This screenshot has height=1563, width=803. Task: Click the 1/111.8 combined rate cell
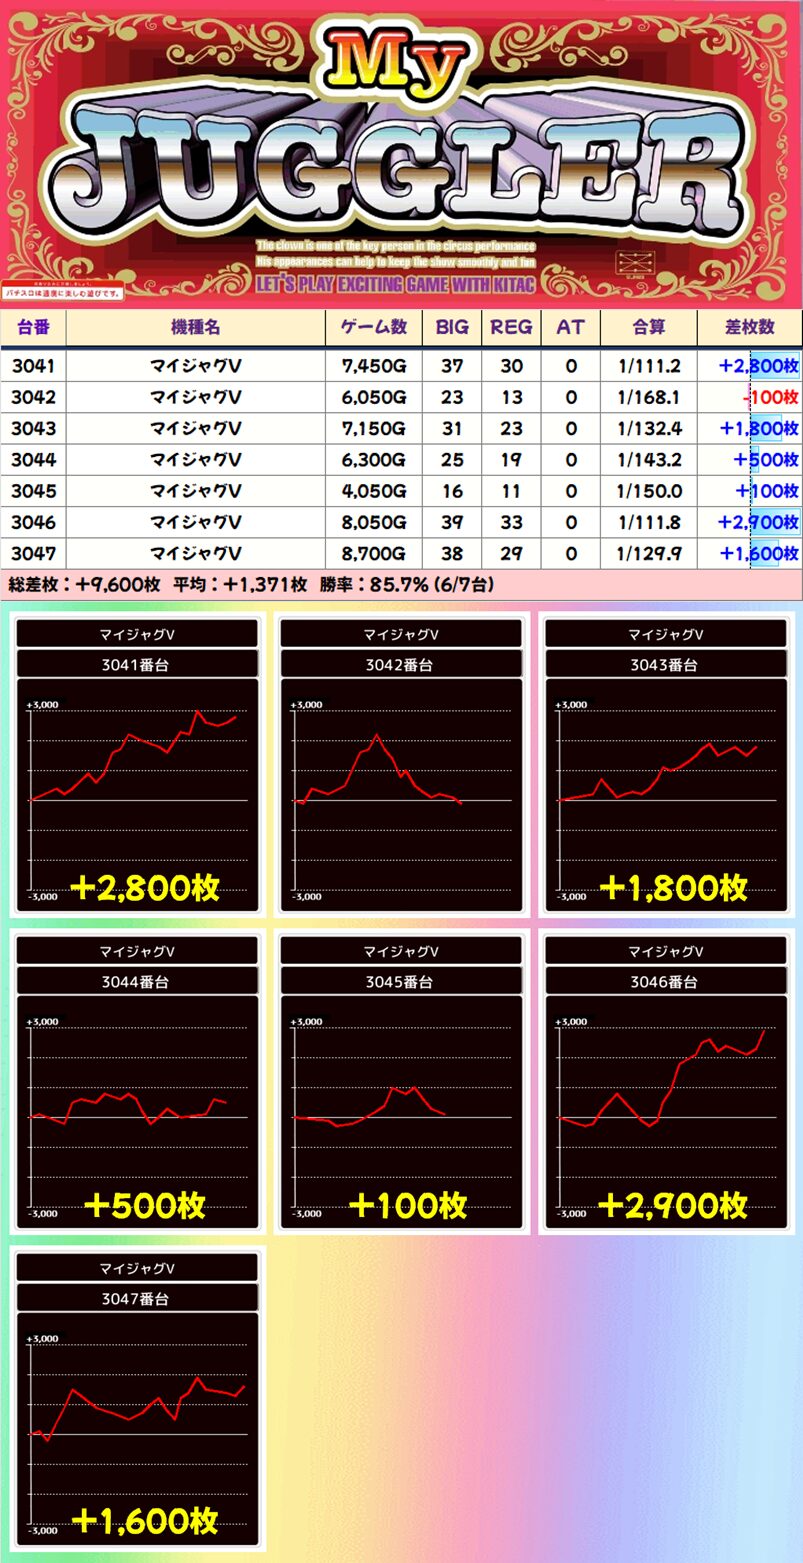point(649,522)
